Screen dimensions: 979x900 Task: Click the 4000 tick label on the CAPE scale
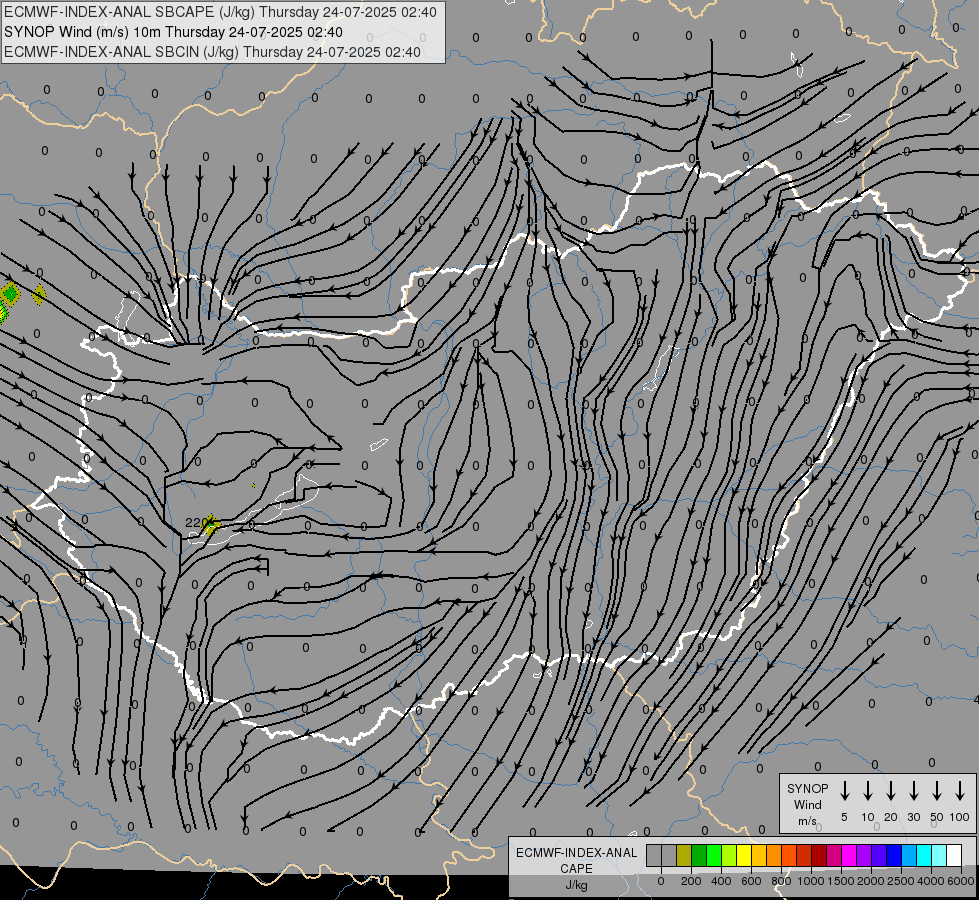[931, 881]
